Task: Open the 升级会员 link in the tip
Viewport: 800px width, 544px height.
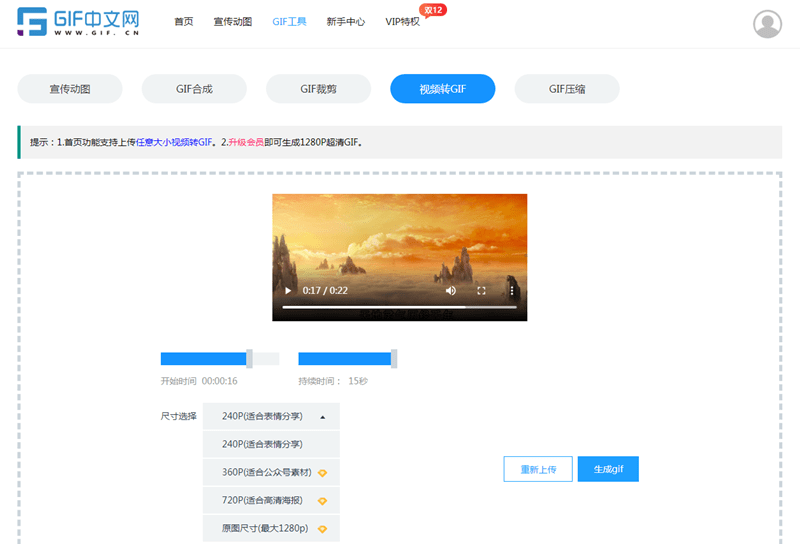Action: coord(246,142)
